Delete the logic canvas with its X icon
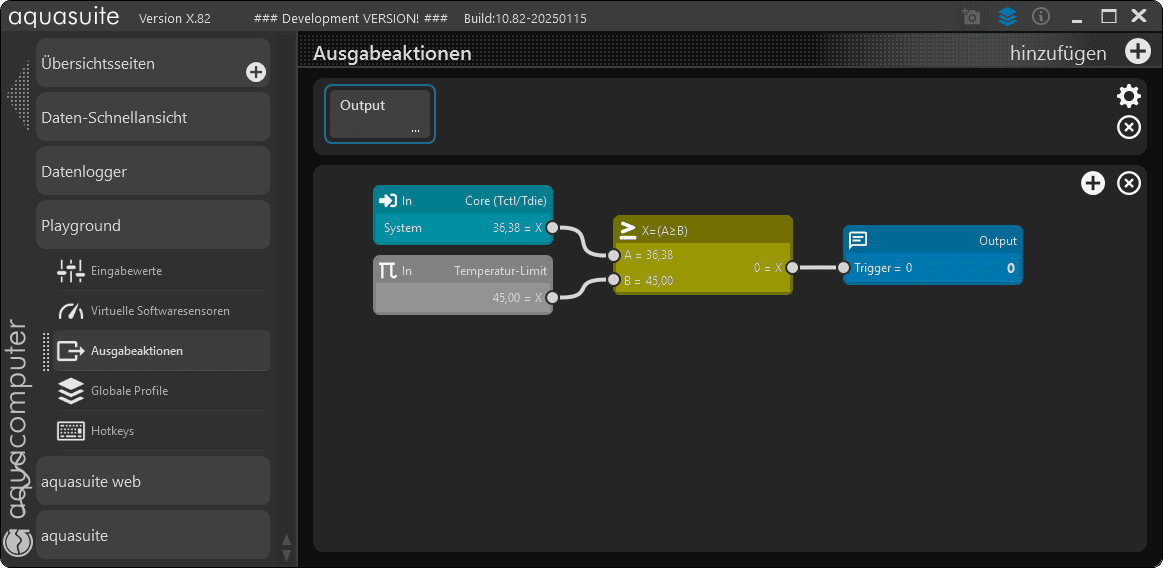This screenshot has height=568, width=1163. click(x=1129, y=183)
